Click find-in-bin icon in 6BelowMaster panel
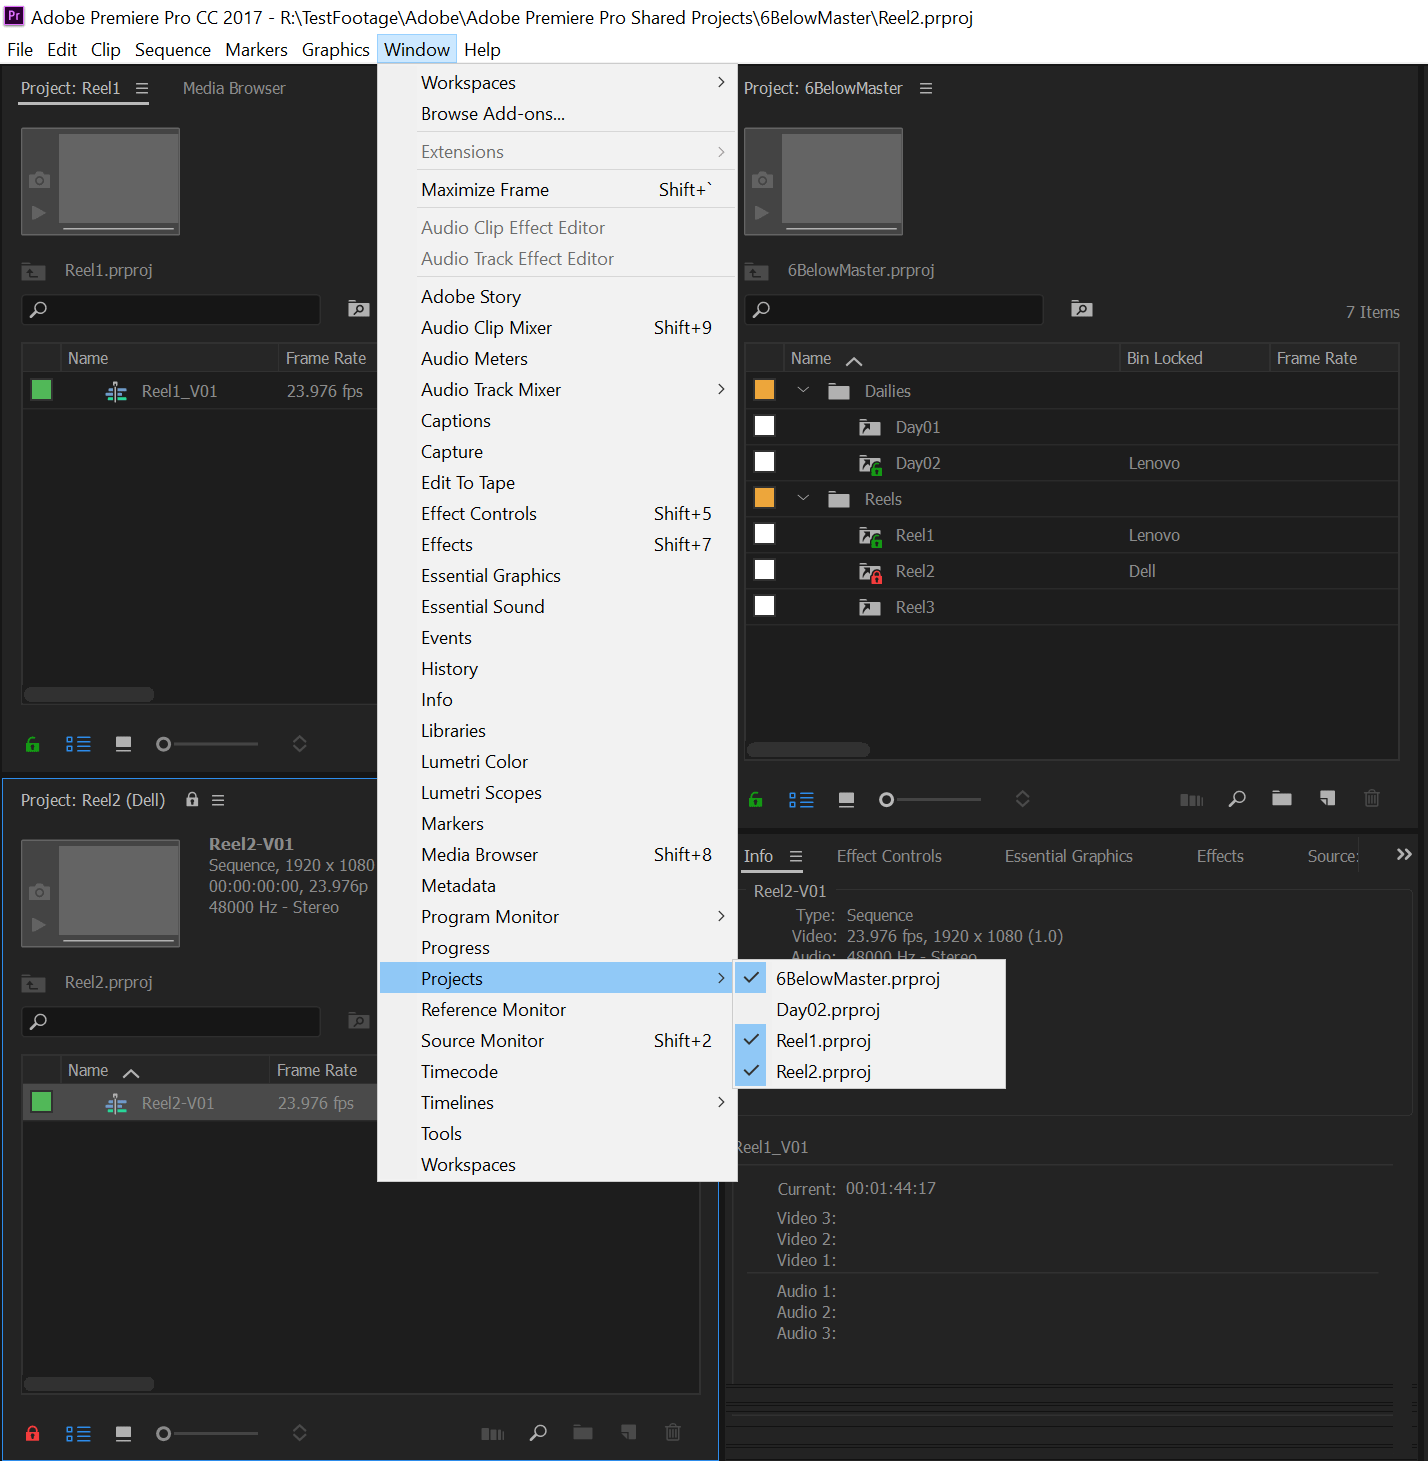Image resolution: width=1428 pixels, height=1461 pixels. click(x=1081, y=309)
